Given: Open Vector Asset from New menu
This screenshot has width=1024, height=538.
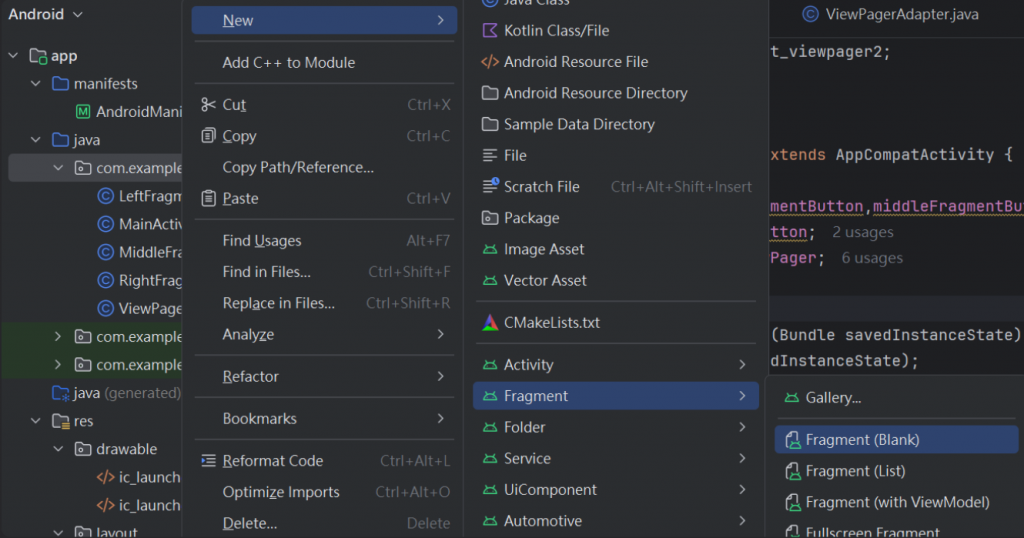Looking at the screenshot, I should [x=545, y=281].
